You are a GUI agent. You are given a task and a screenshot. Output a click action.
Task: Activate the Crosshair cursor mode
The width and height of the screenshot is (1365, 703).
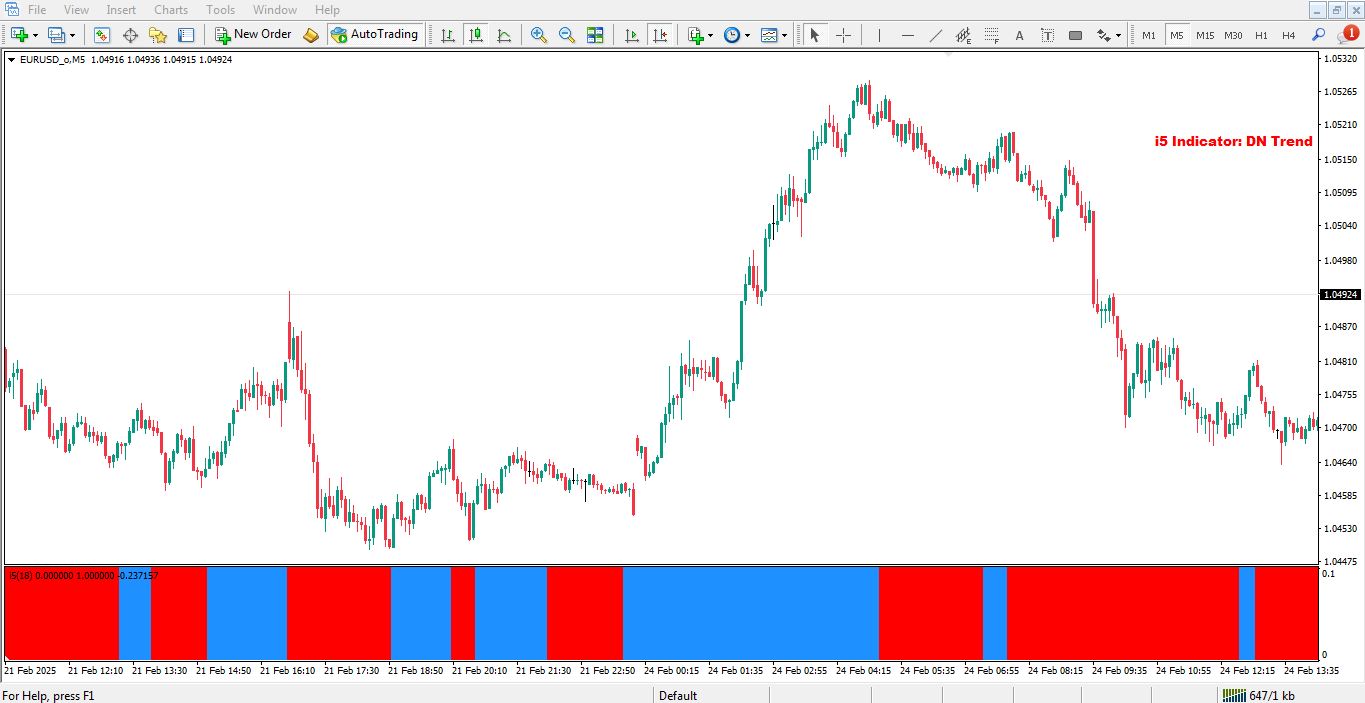click(x=843, y=35)
